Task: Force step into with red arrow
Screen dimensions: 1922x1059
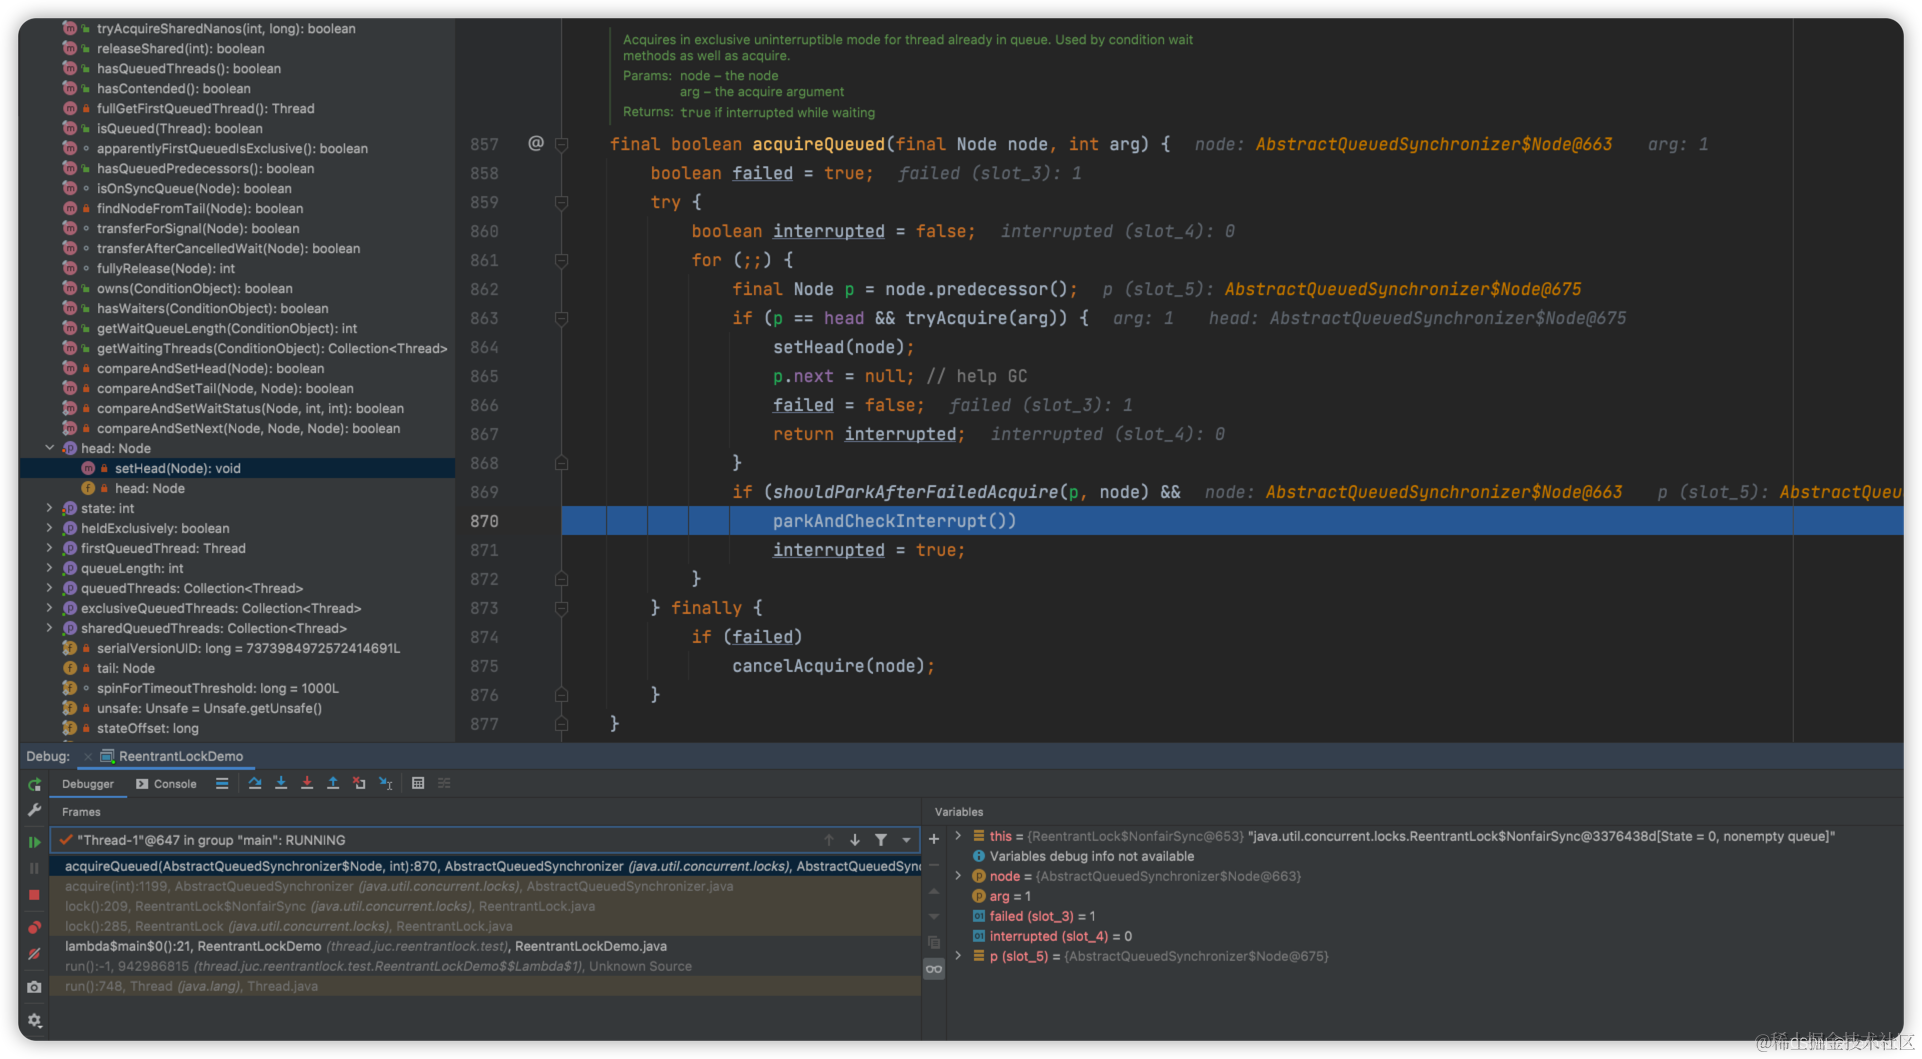Action: click(307, 784)
